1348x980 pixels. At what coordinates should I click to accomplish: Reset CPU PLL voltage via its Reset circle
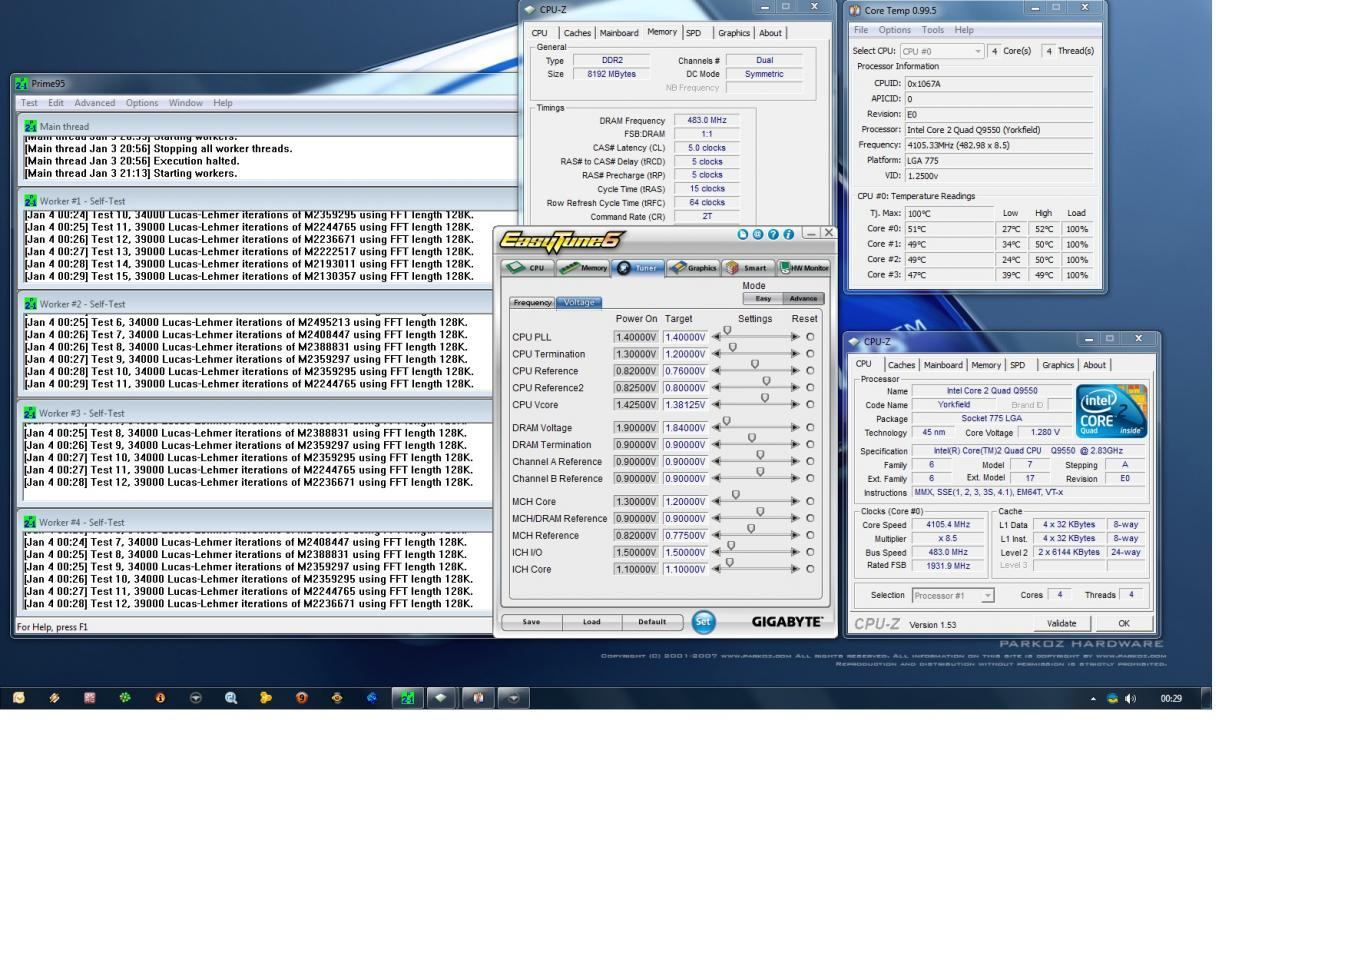click(x=810, y=337)
